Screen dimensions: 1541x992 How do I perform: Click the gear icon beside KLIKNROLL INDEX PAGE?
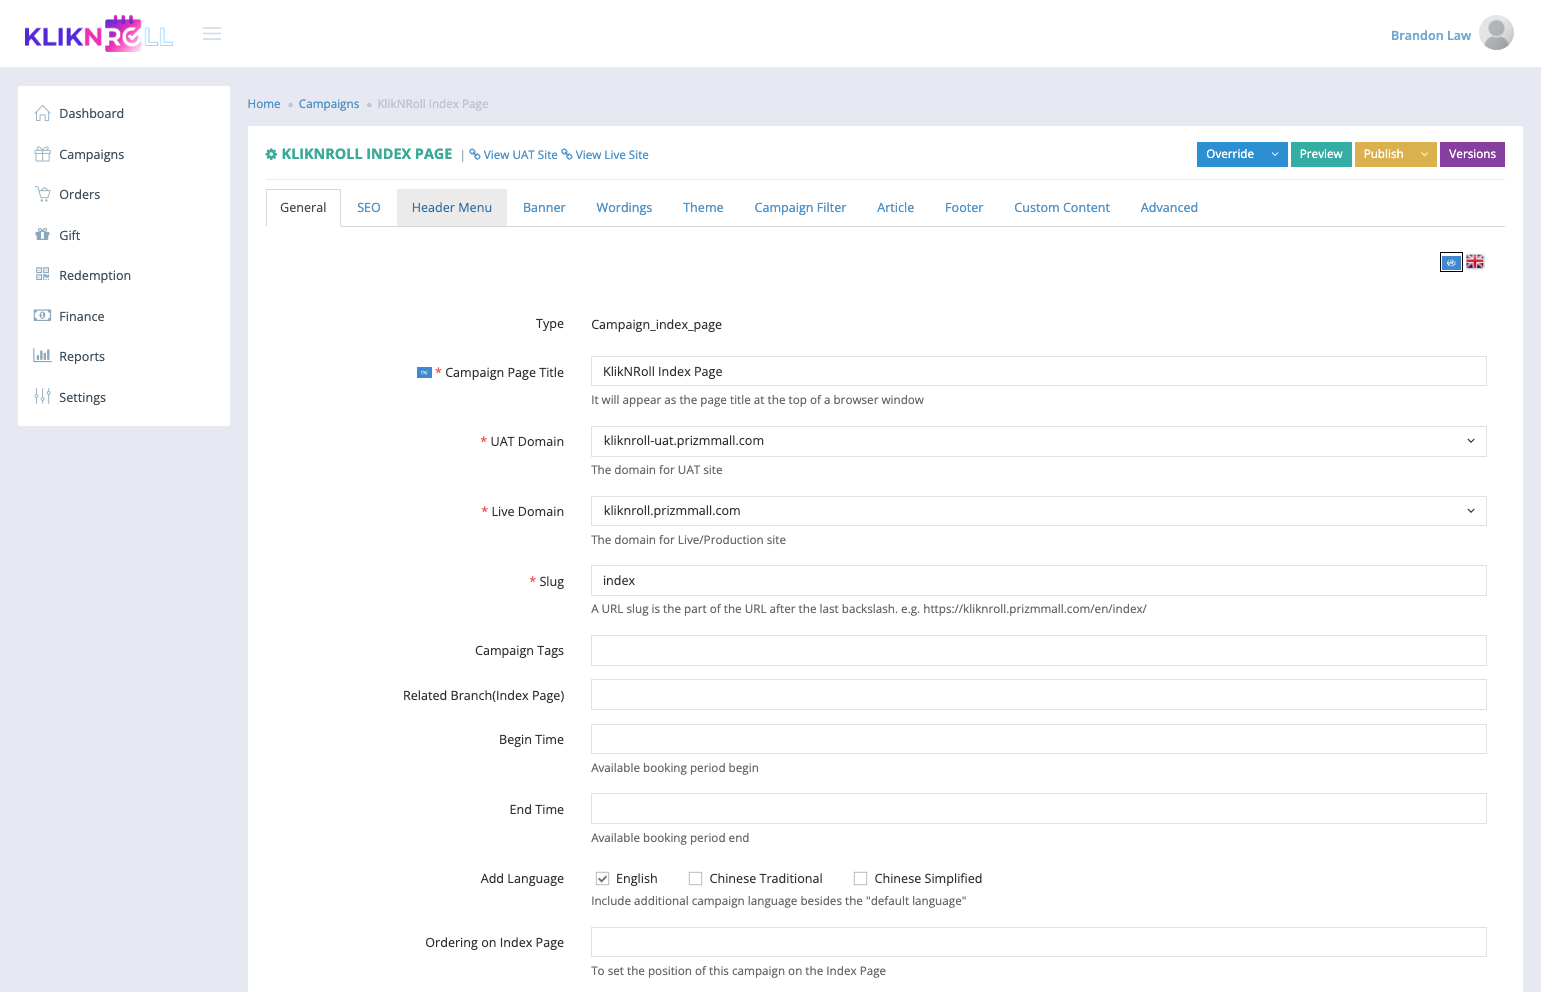pos(271,154)
